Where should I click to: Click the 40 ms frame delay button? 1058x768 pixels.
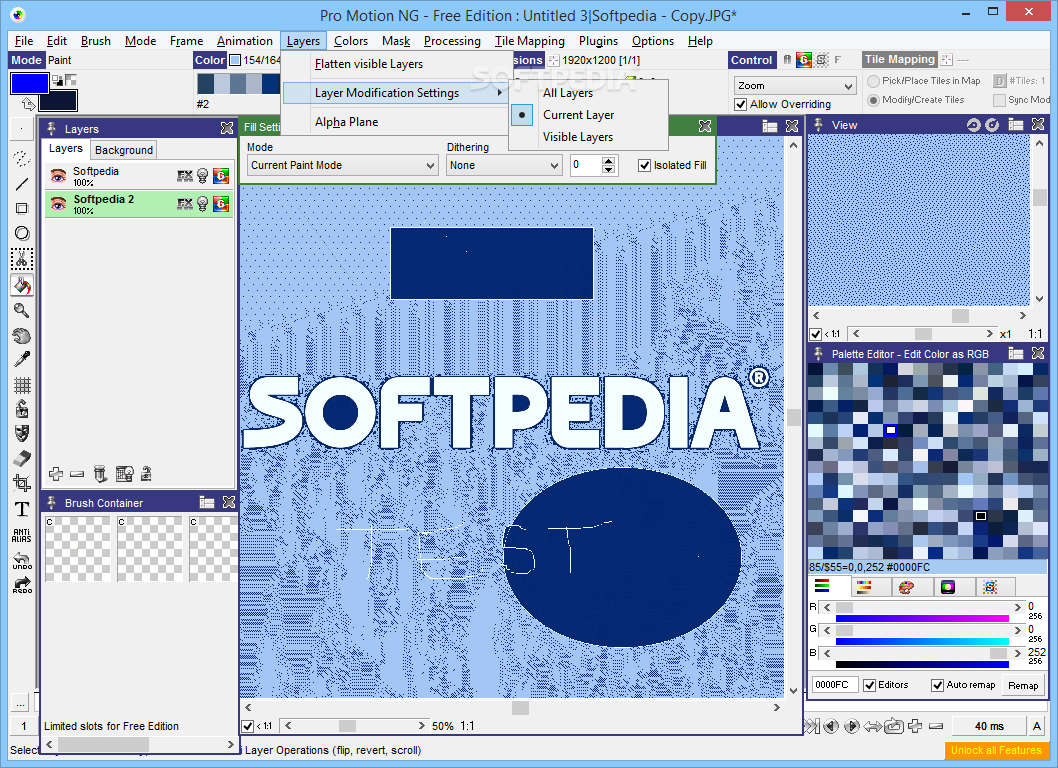[989, 726]
